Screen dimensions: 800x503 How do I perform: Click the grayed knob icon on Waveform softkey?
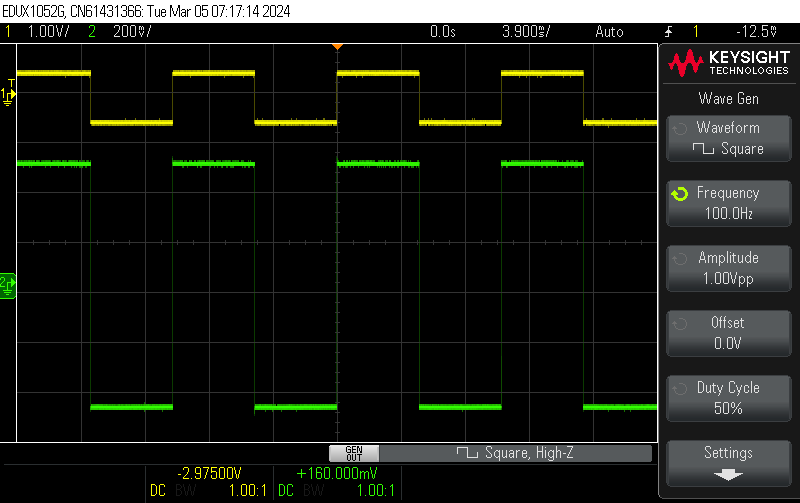point(680,129)
